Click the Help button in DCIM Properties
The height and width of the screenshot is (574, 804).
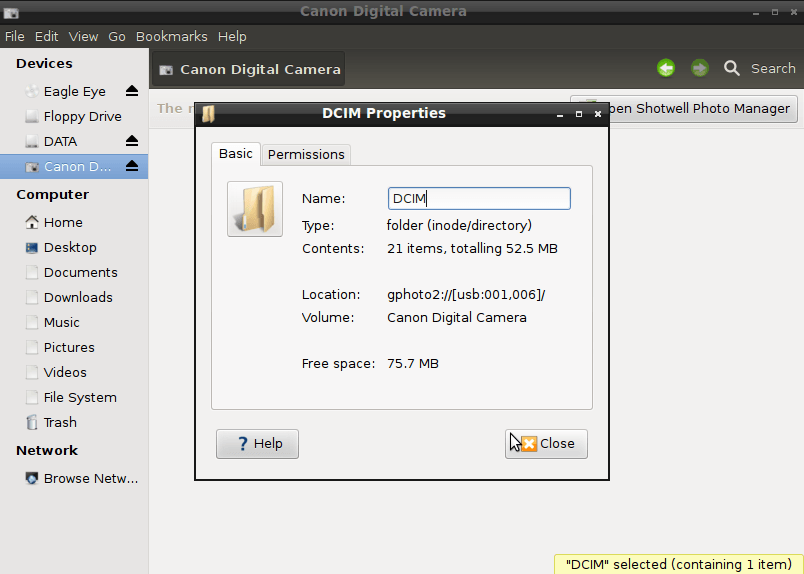coord(257,444)
